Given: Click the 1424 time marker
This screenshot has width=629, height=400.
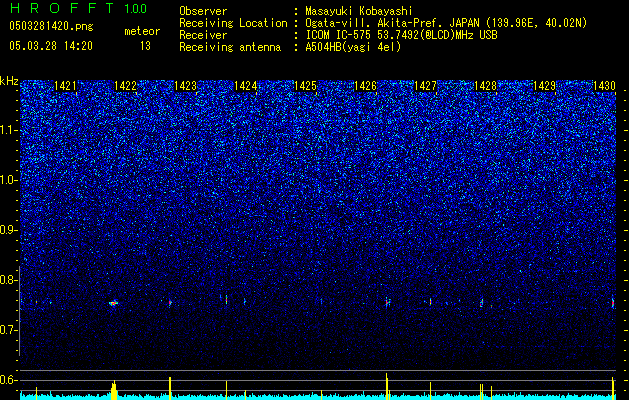Looking at the screenshot, I should coord(246,86).
